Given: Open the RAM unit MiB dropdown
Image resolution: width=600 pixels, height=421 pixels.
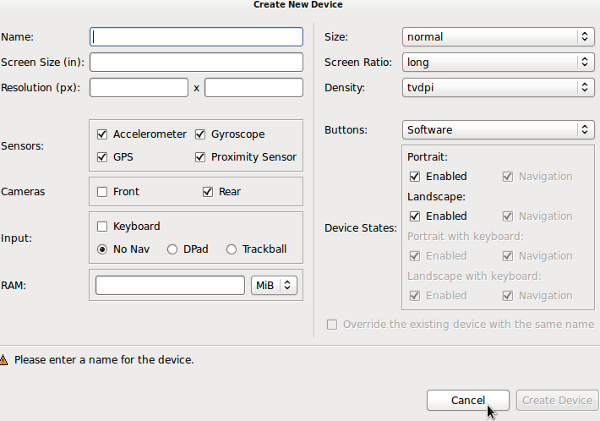Looking at the screenshot, I should pos(274,285).
